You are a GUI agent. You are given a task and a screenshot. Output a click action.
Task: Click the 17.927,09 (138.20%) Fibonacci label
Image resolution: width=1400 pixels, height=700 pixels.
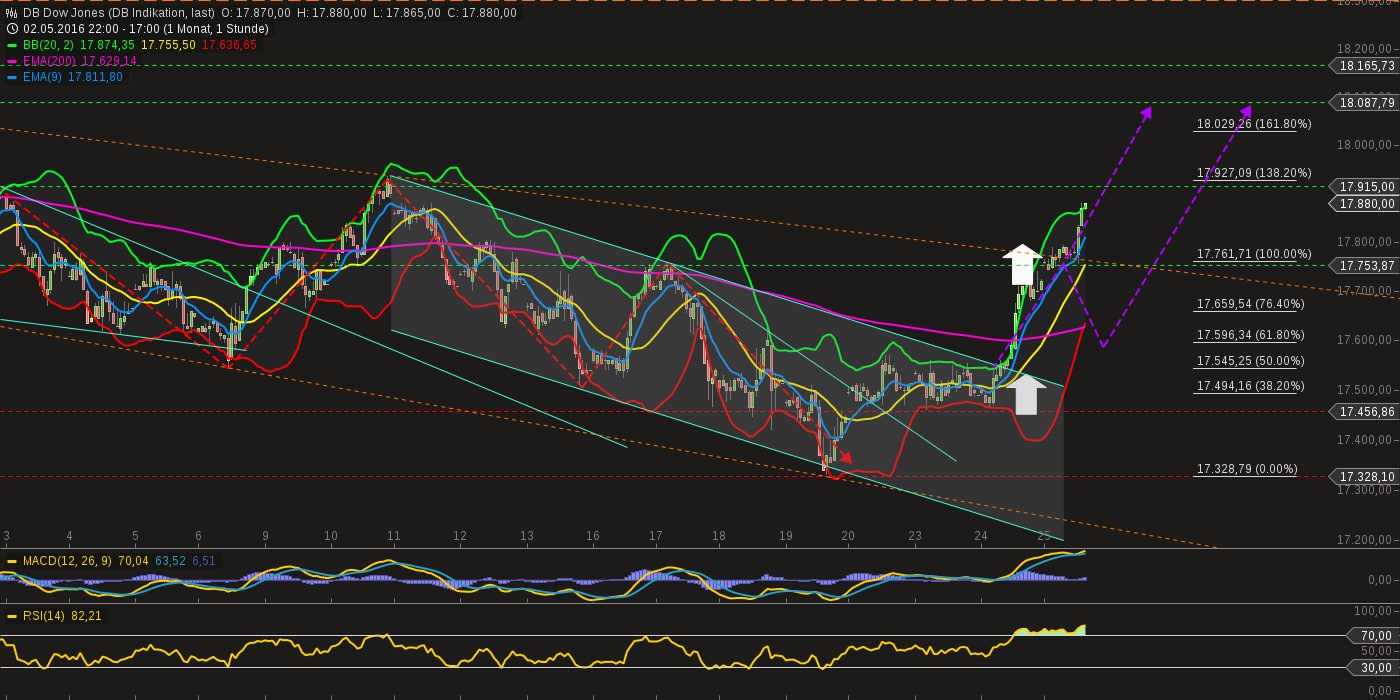pos(1254,173)
